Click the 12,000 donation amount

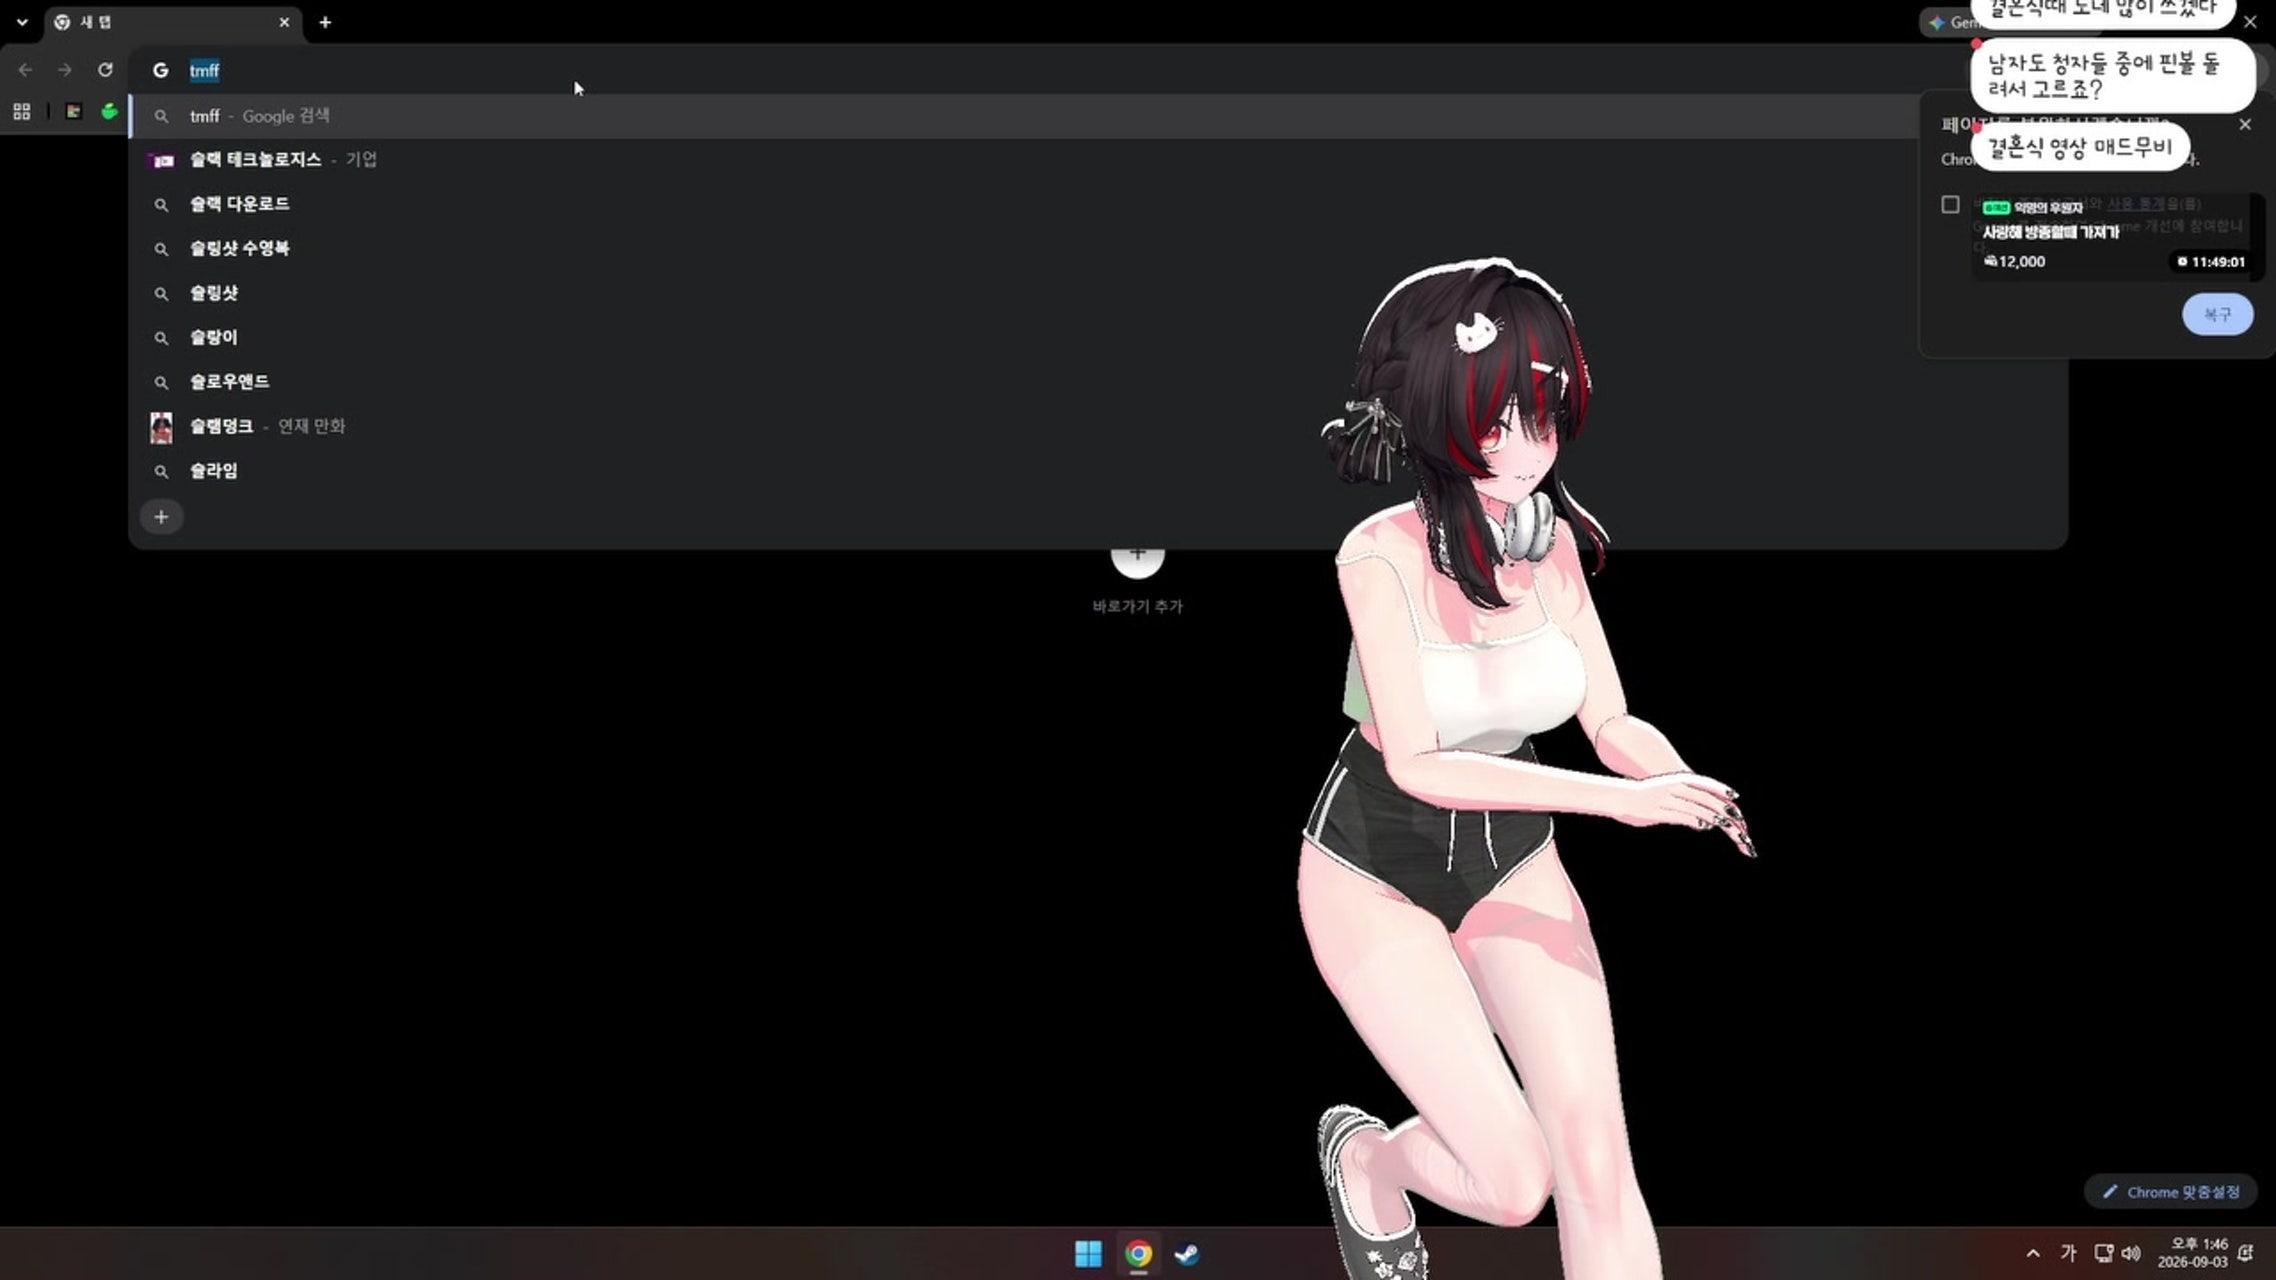[2015, 262]
